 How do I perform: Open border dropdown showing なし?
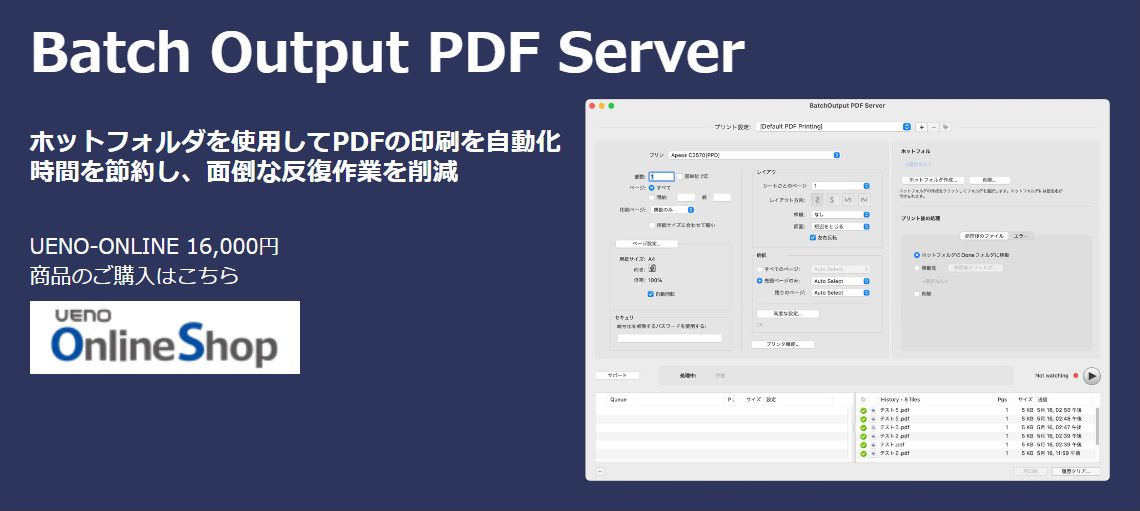(840, 215)
